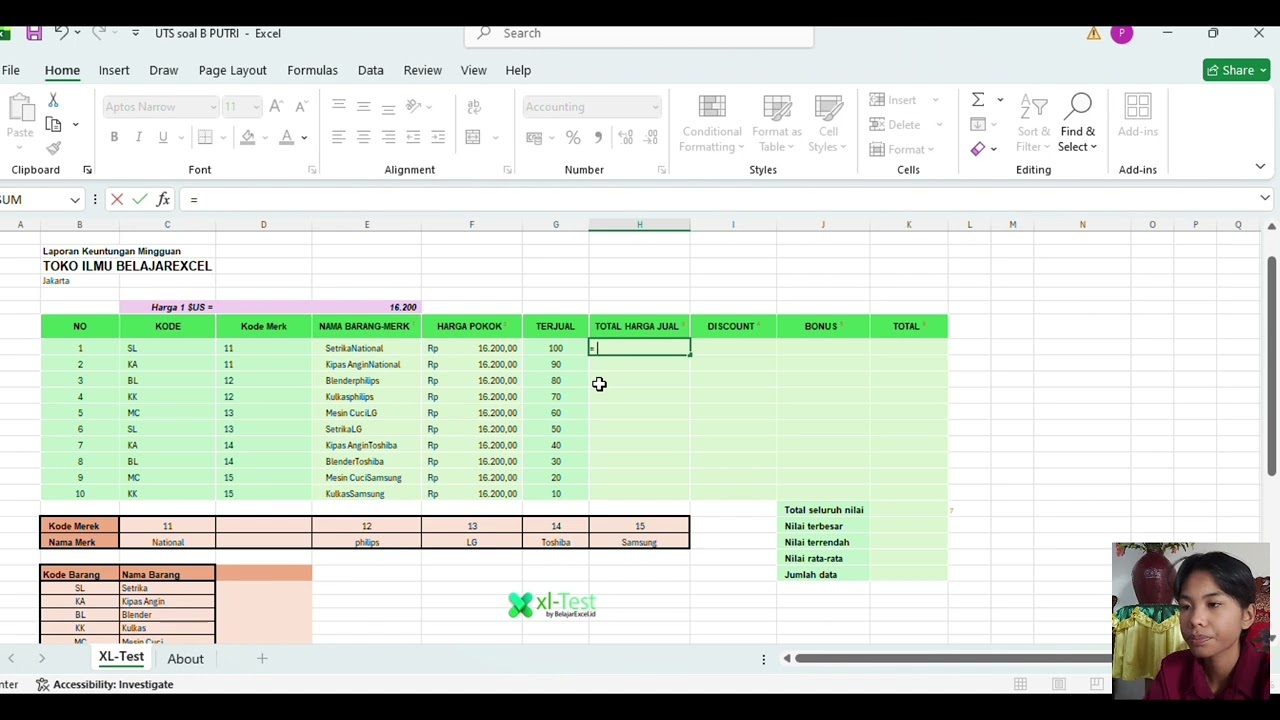Switch to the Insert tab
This screenshot has width=1280, height=720.
(x=114, y=70)
